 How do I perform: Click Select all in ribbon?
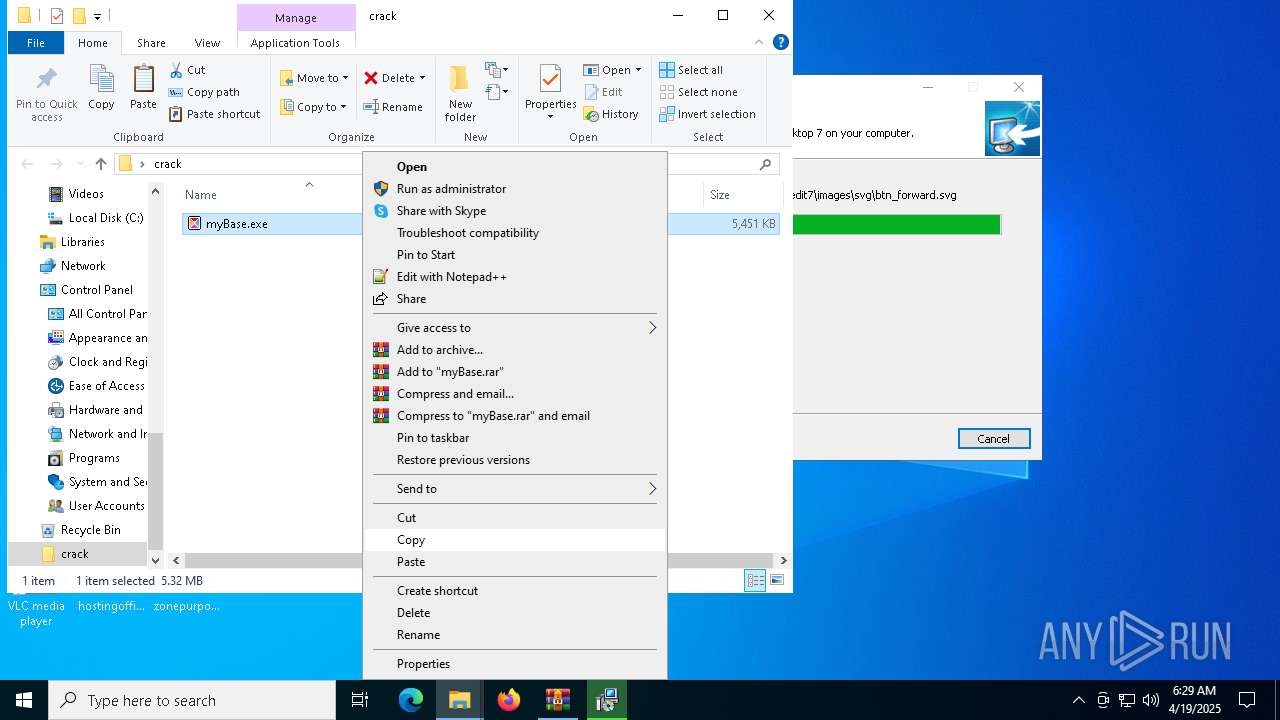click(x=691, y=70)
